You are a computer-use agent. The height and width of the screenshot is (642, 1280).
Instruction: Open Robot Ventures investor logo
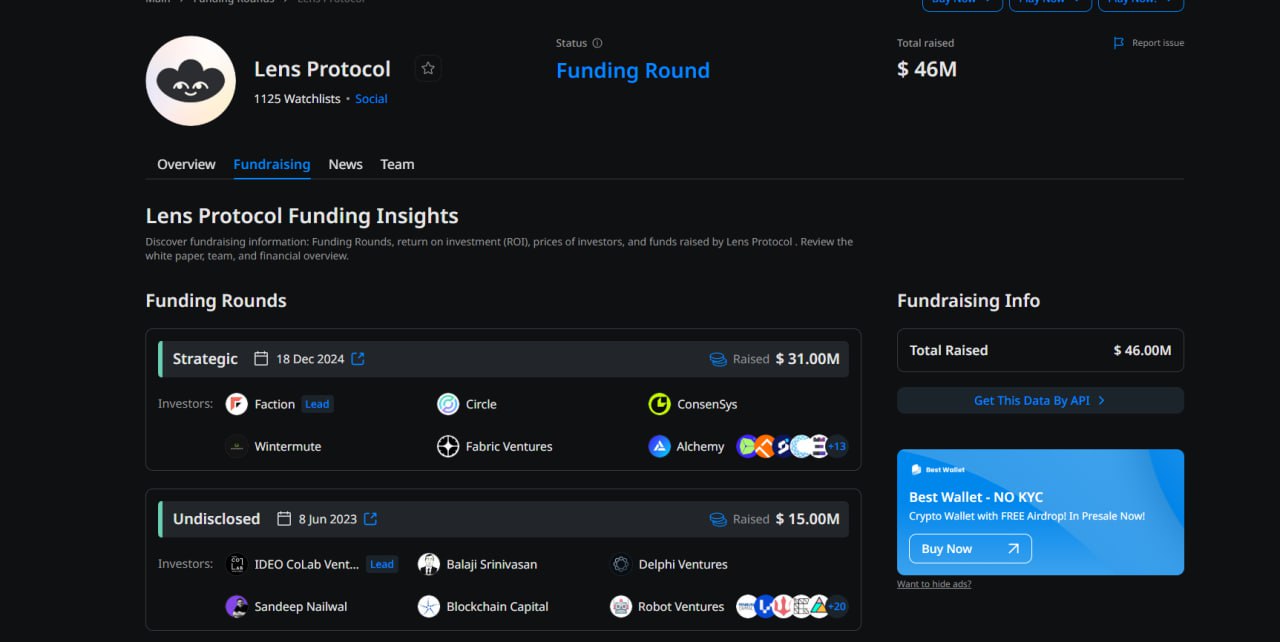click(621, 606)
